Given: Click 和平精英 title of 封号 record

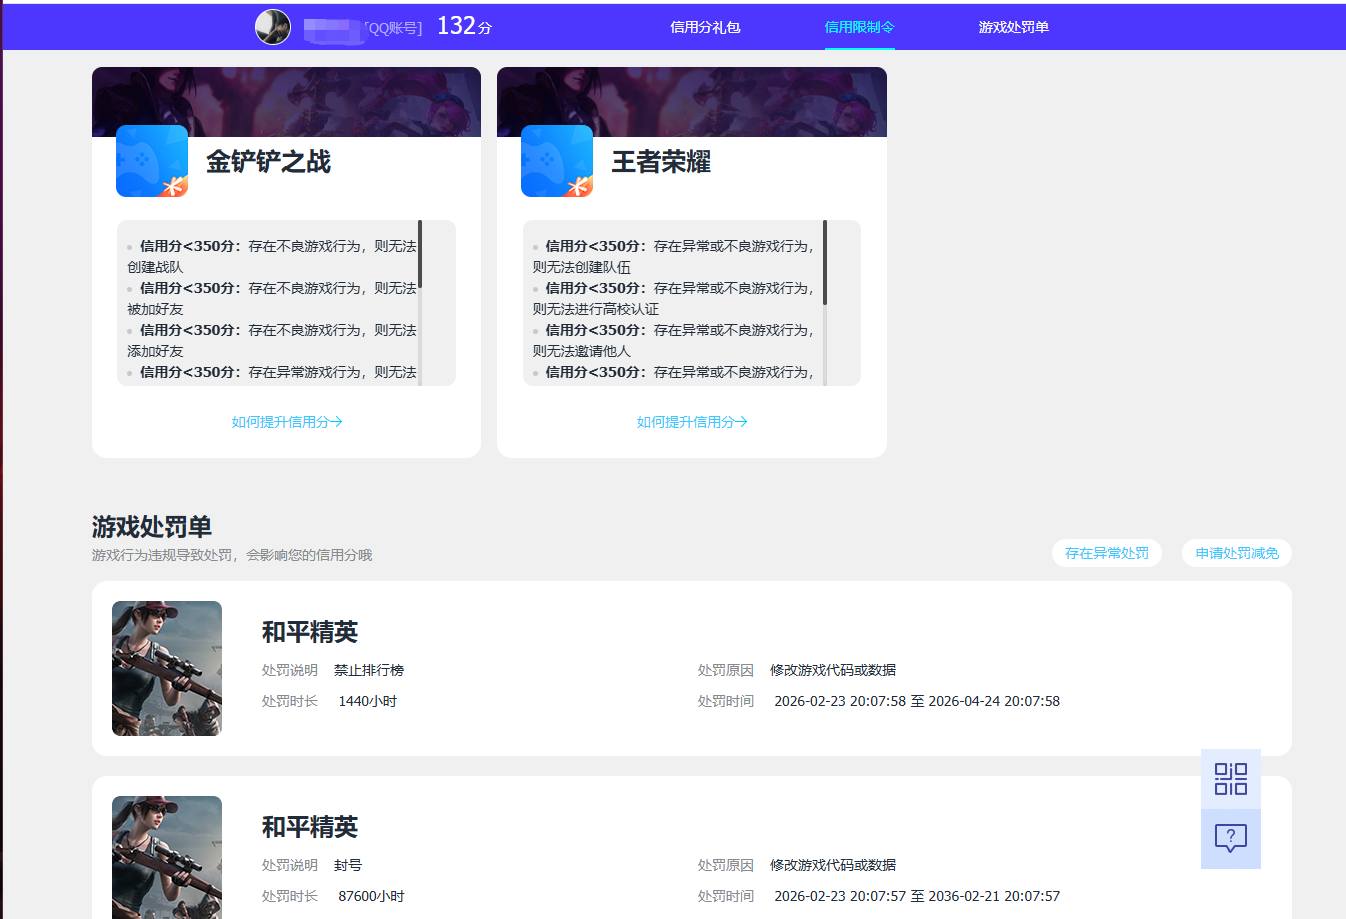Looking at the screenshot, I should point(310,827).
